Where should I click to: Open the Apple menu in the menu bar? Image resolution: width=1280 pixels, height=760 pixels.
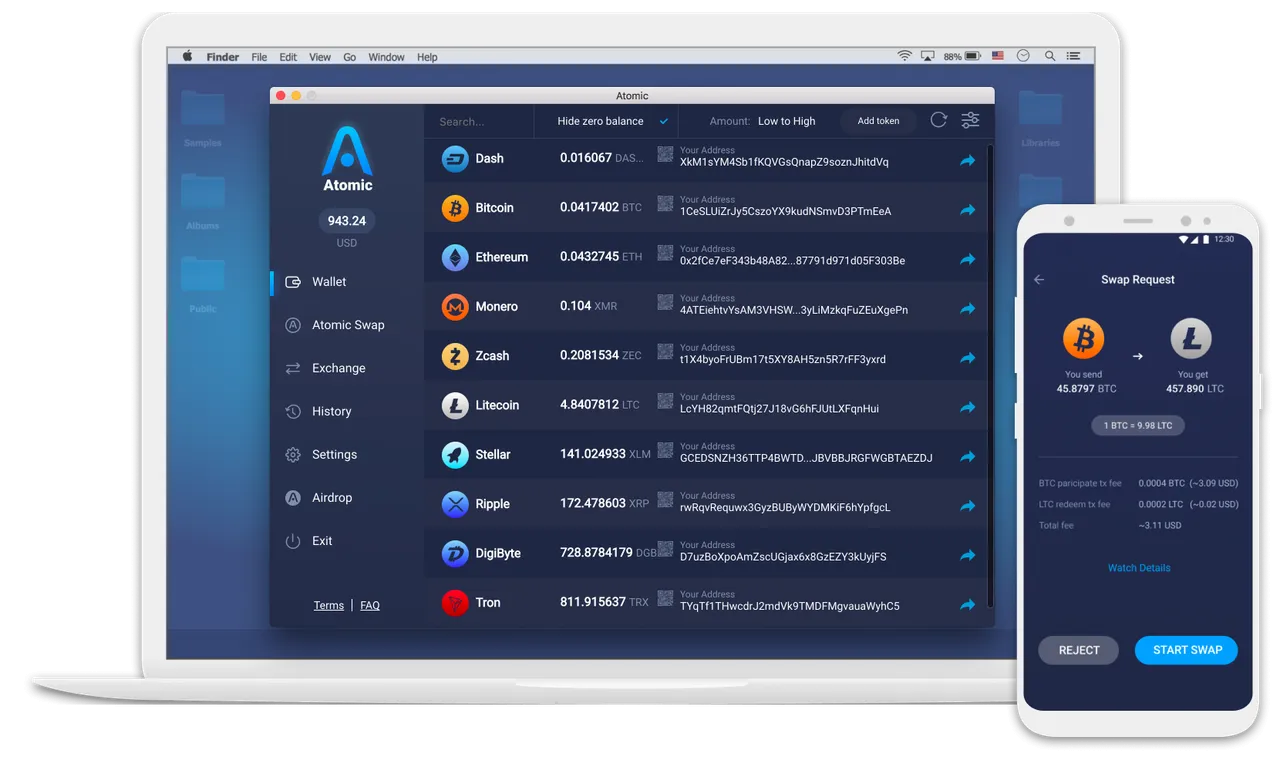click(187, 57)
